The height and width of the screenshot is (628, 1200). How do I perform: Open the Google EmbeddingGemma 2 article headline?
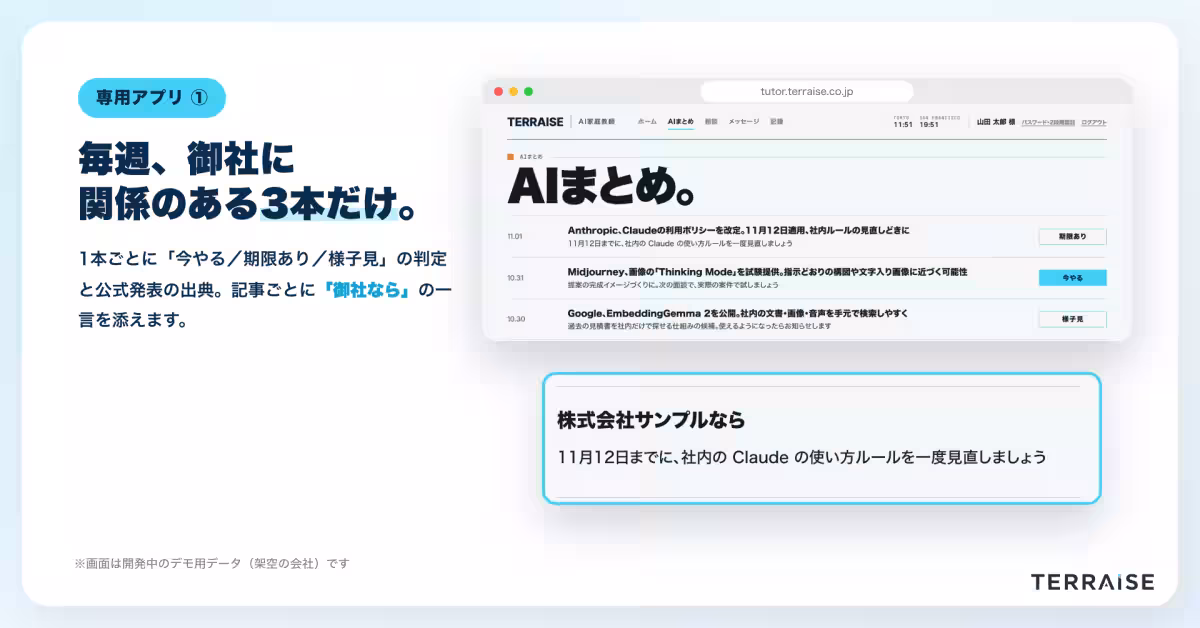(x=737, y=313)
